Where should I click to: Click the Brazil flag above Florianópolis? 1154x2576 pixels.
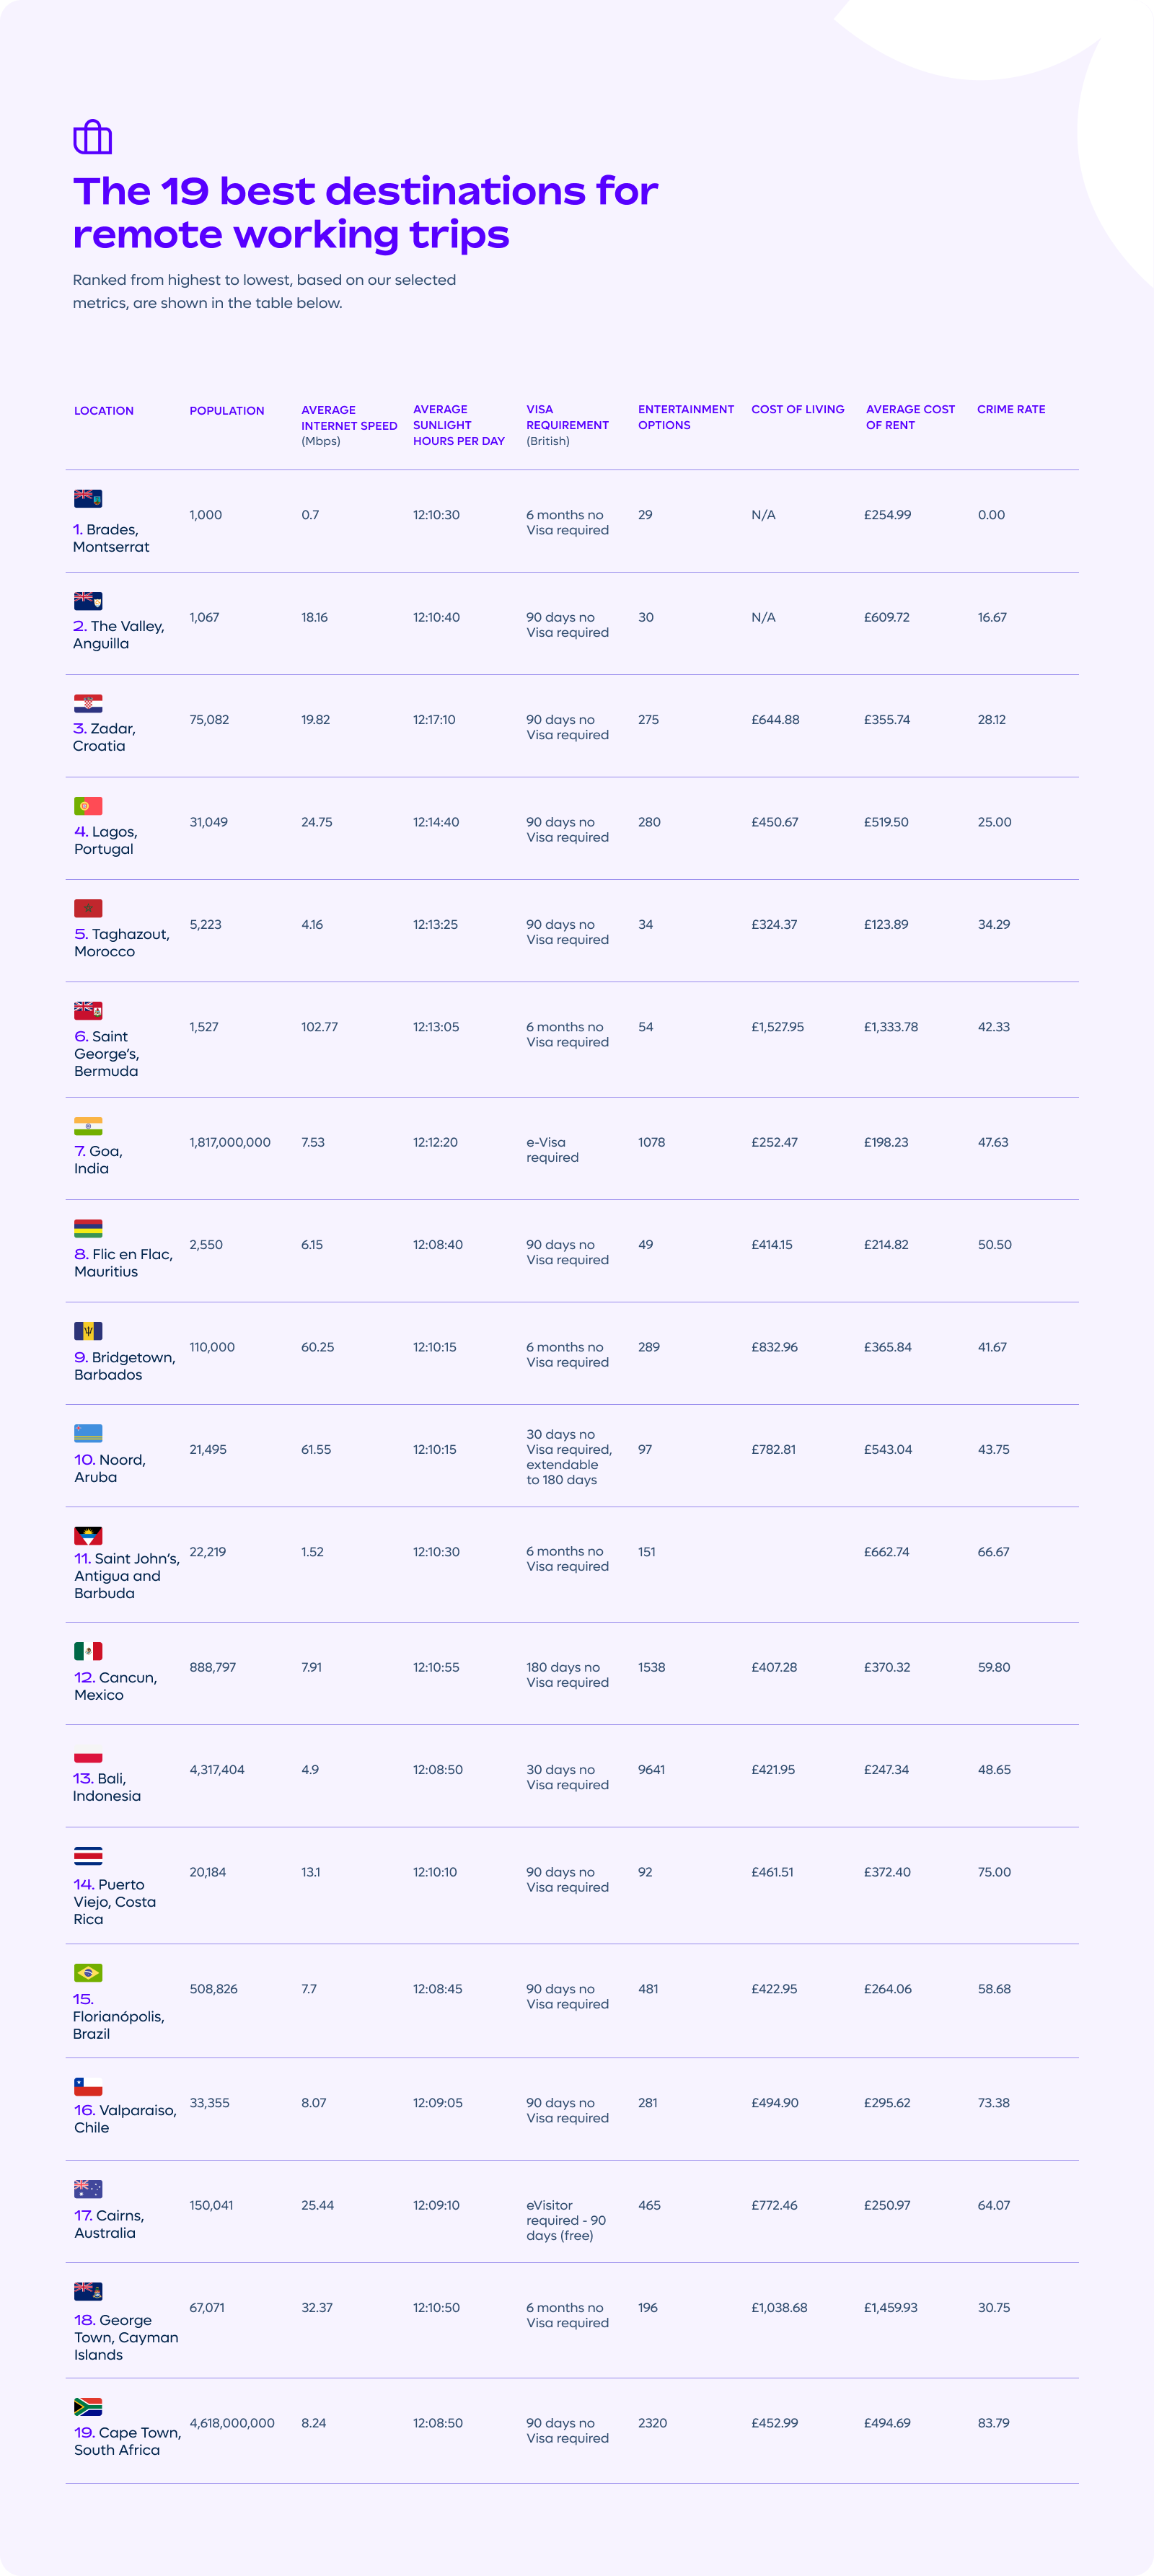click(88, 1973)
